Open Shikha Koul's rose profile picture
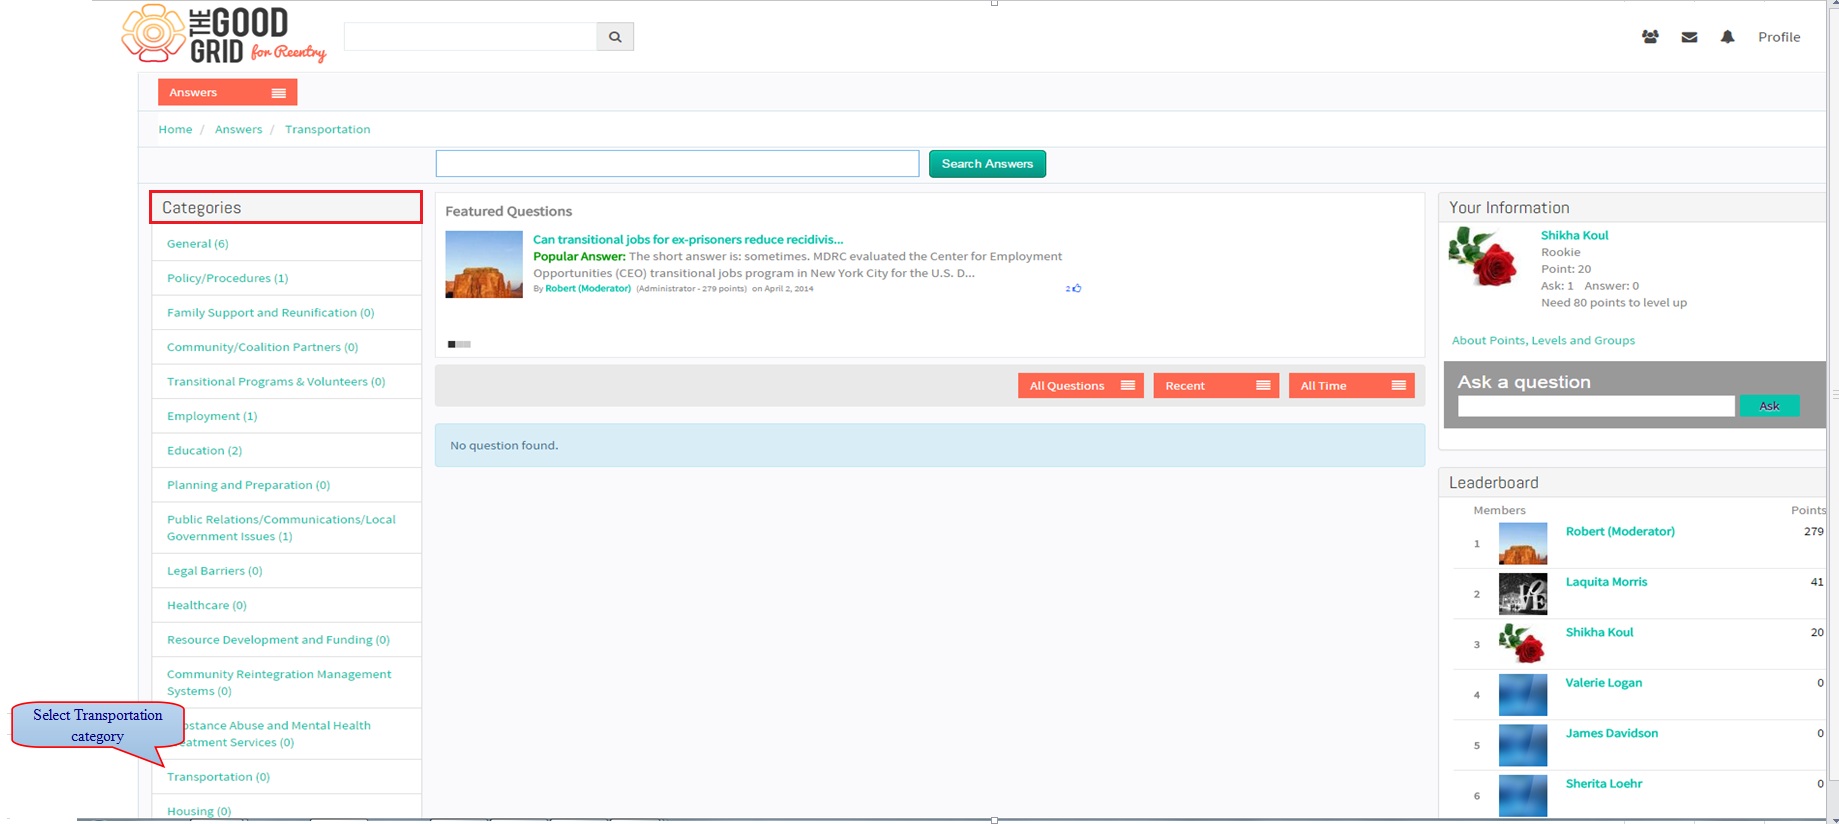The width and height of the screenshot is (1839, 824). [1483, 257]
